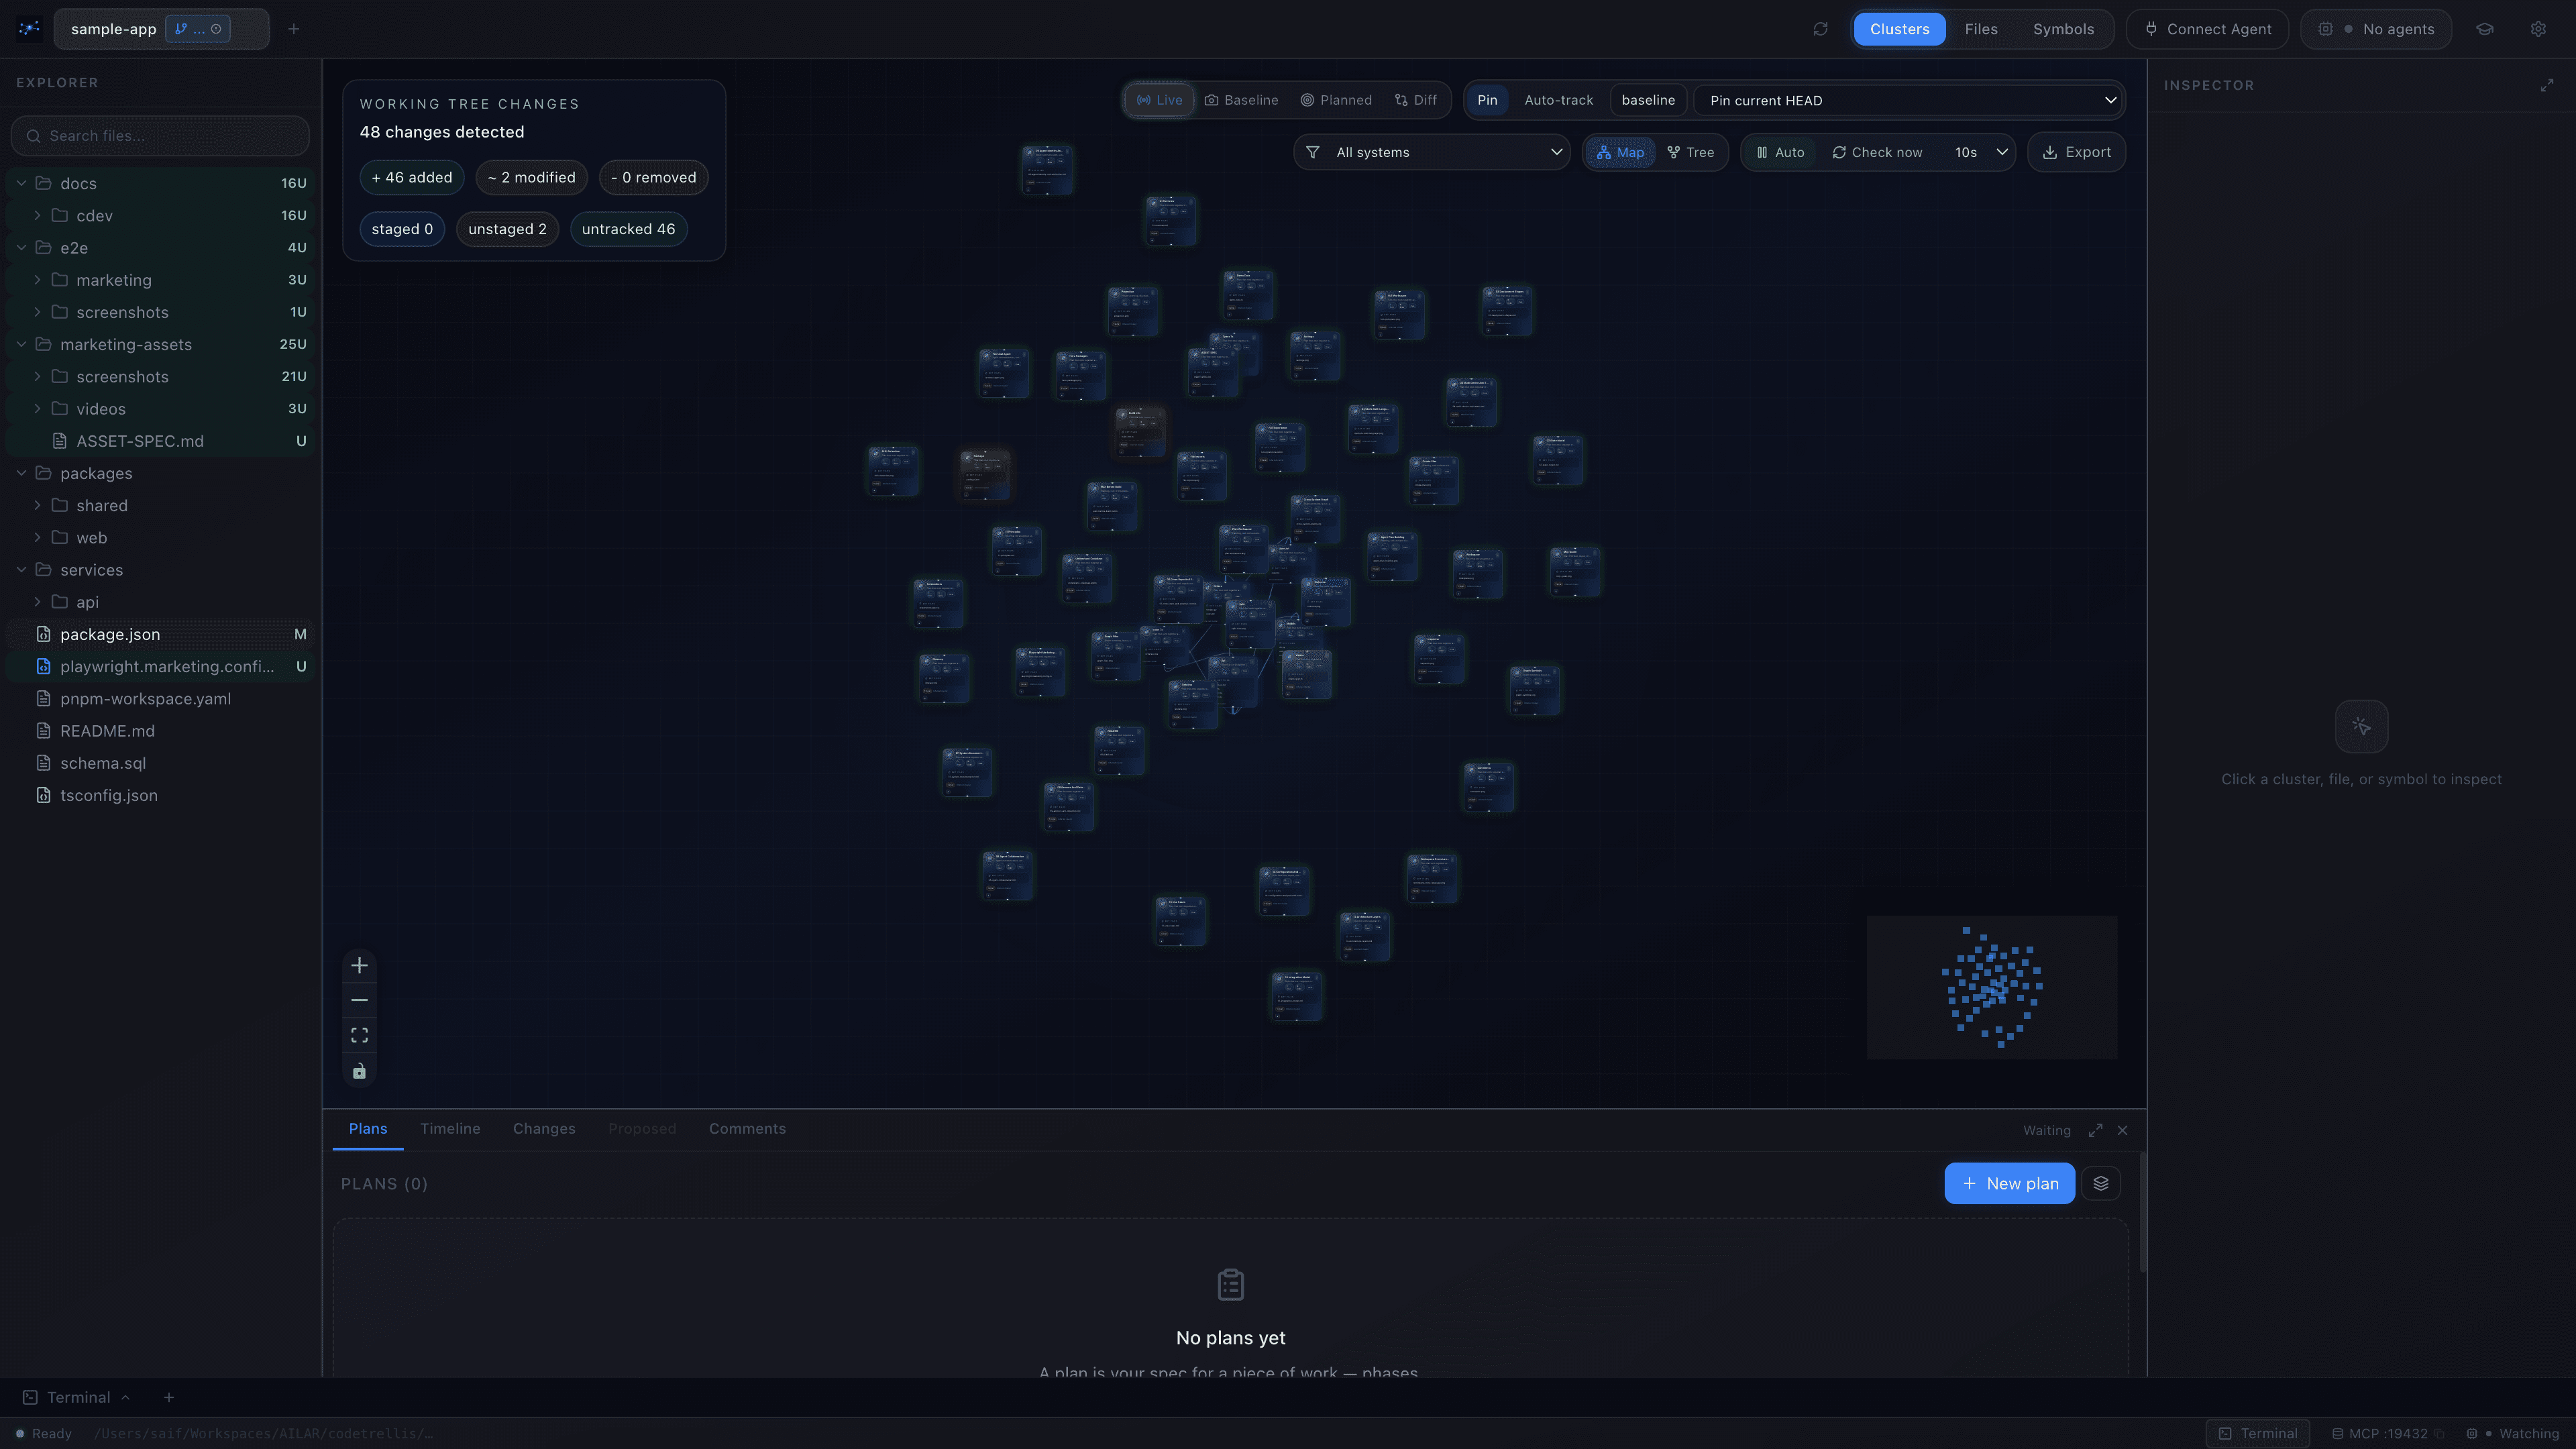This screenshot has height=1449, width=2576.
Task: Open the schema.sql file
Action: pyautogui.click(x=160, y=763)
